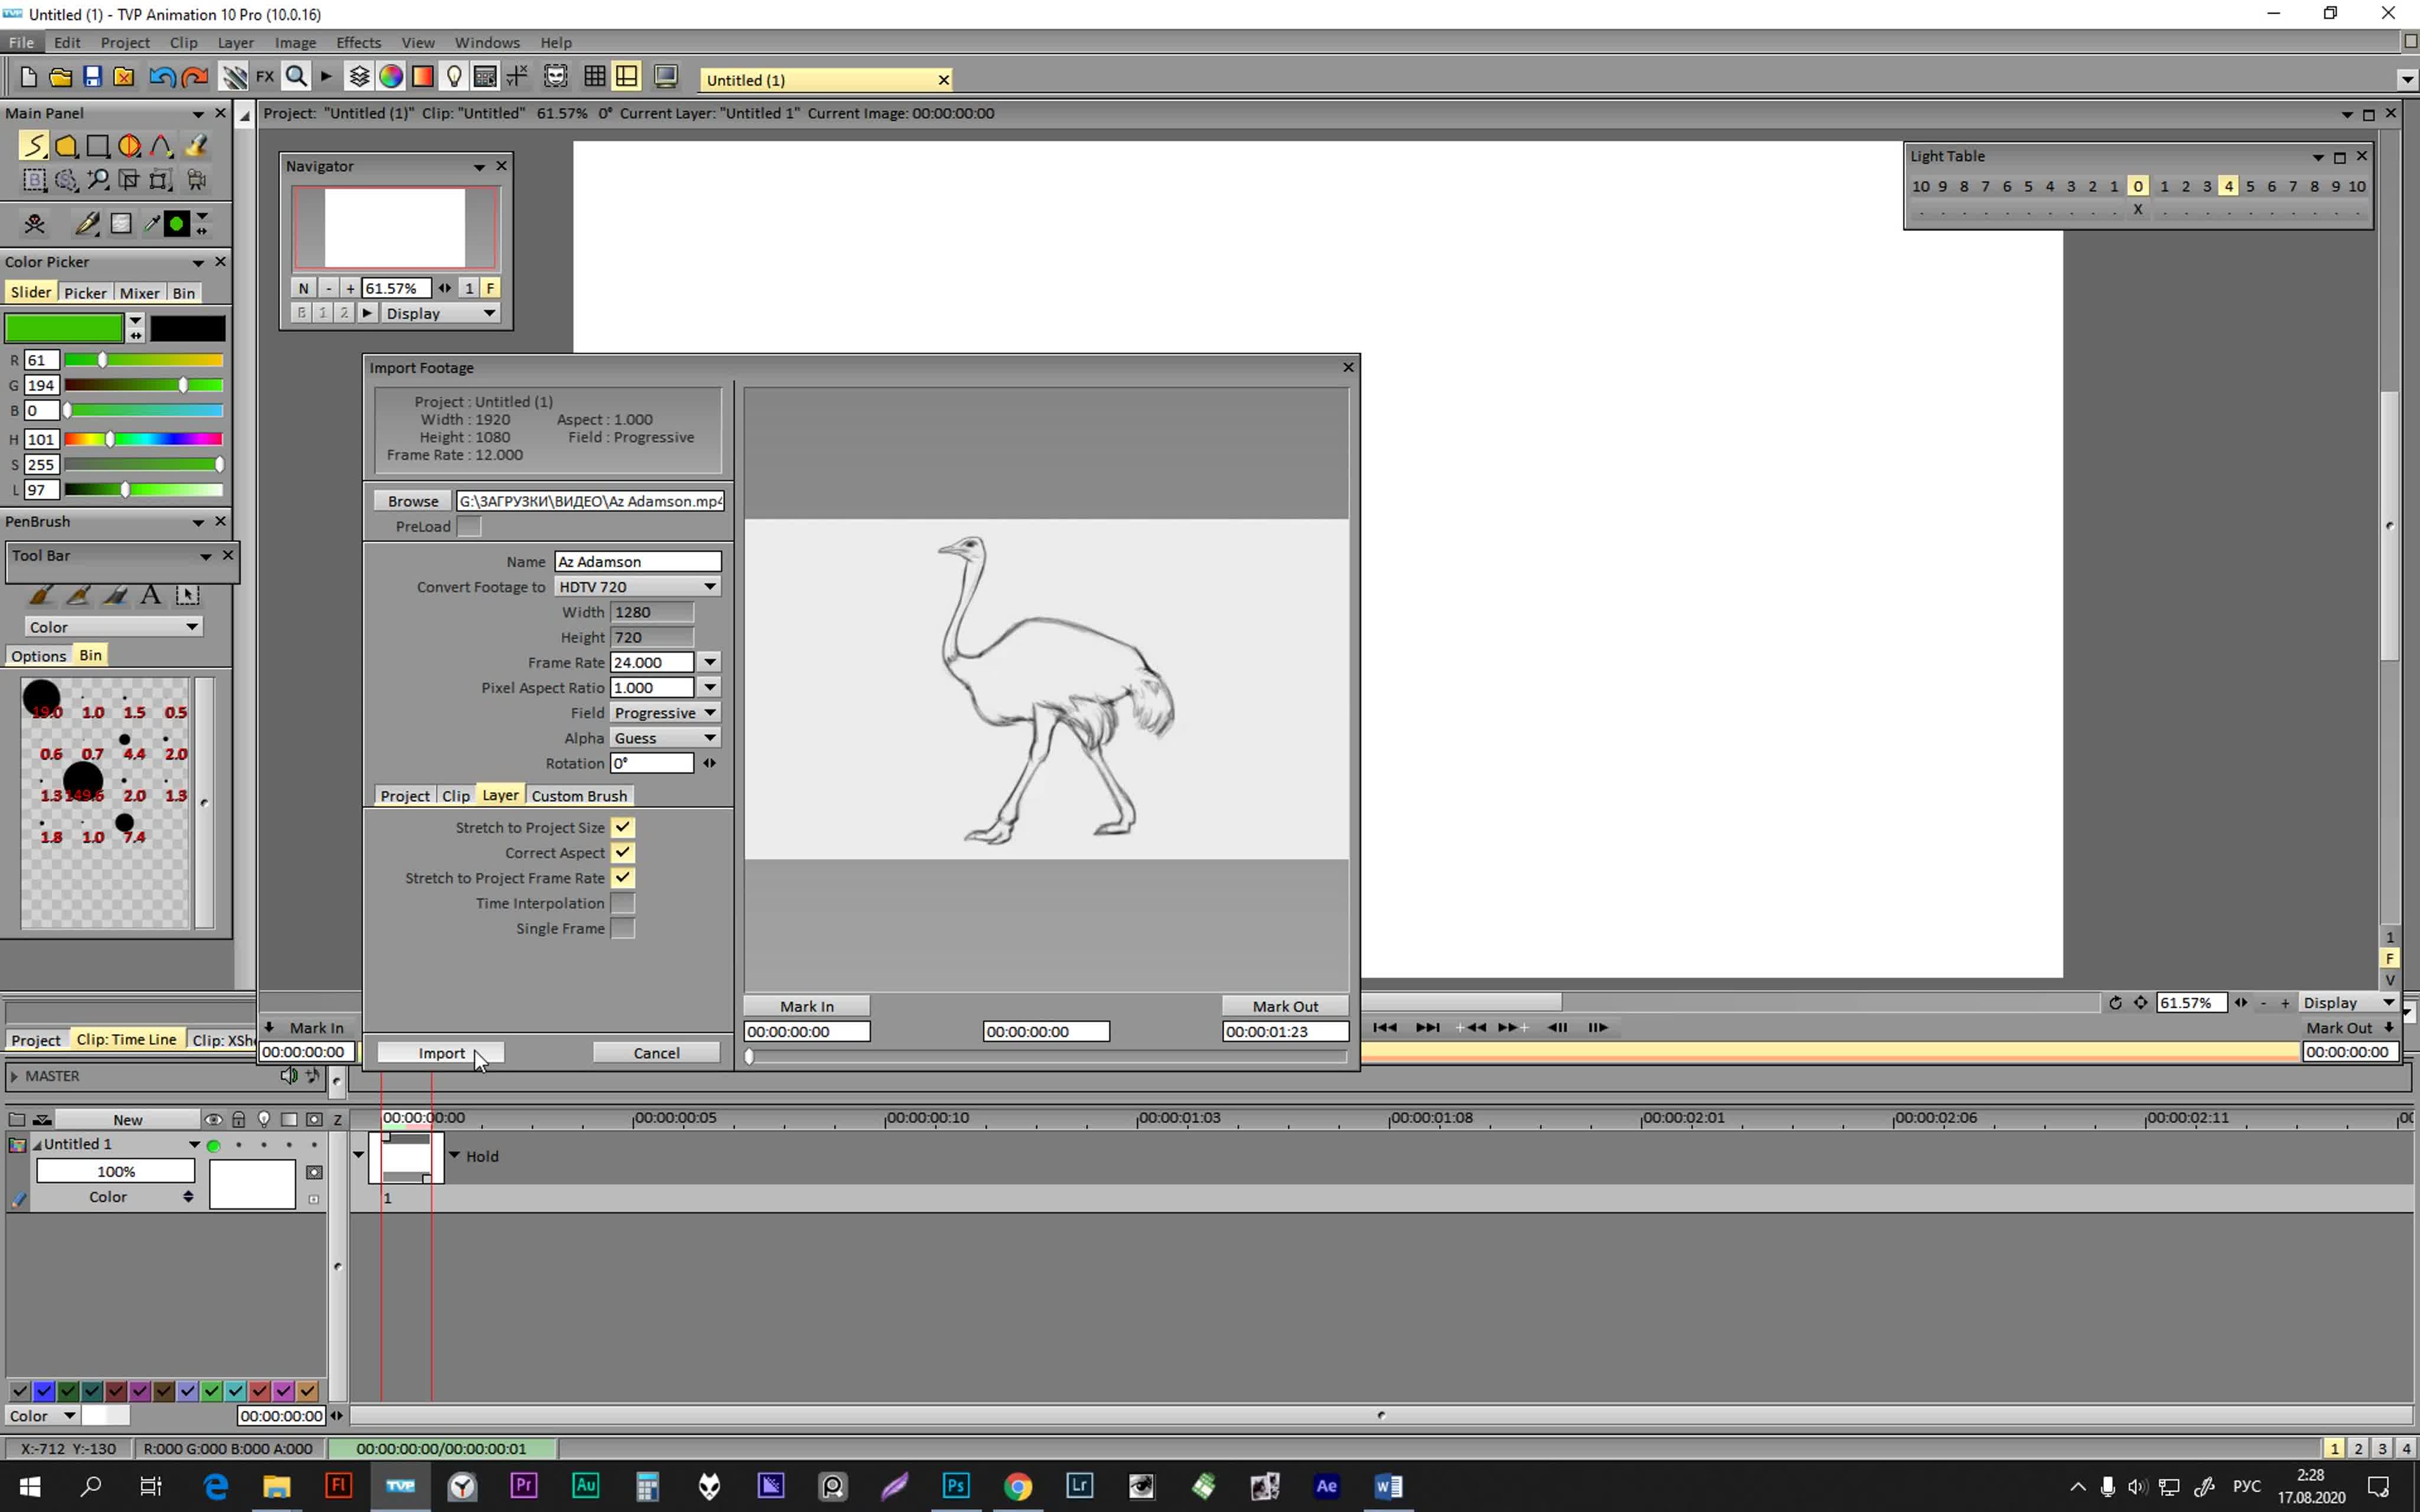Click the Browse button in Import Footage
The image size is (2420, 1512).
[x=411, y=500]
